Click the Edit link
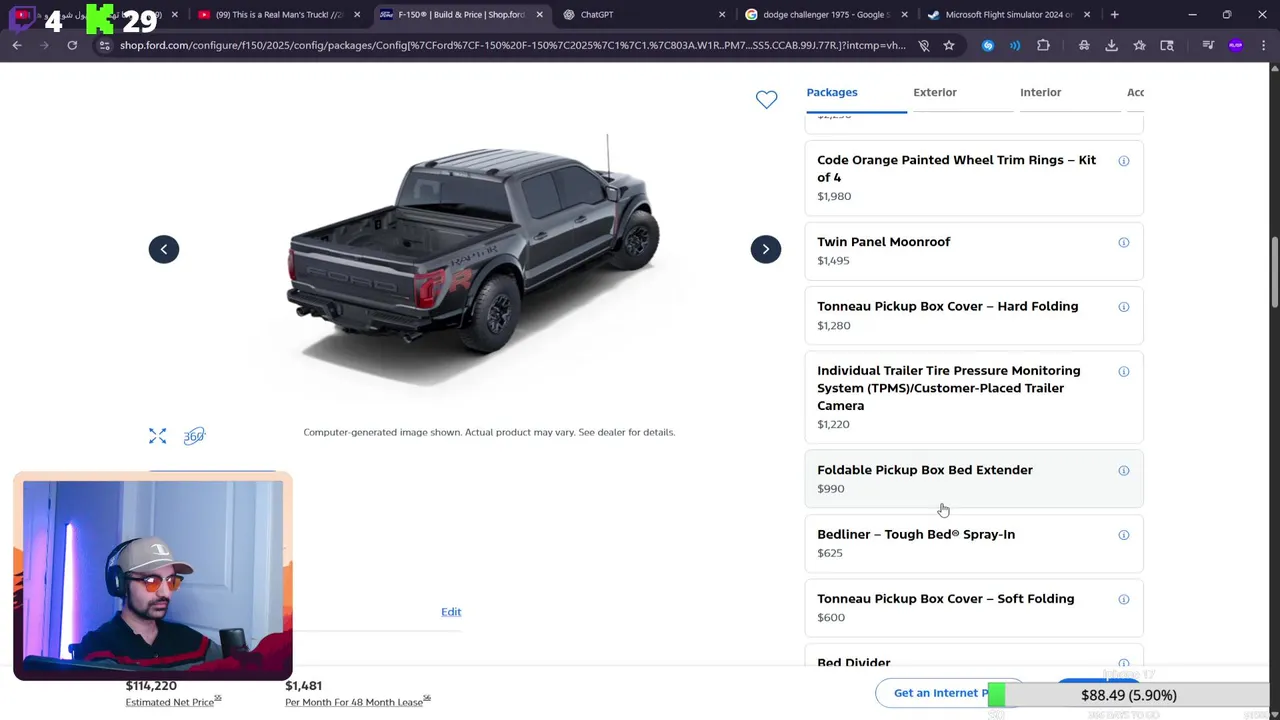Image resolution: width=1280 pixels, height=720 pixels. pyautogui.click(x=451, y=612)
